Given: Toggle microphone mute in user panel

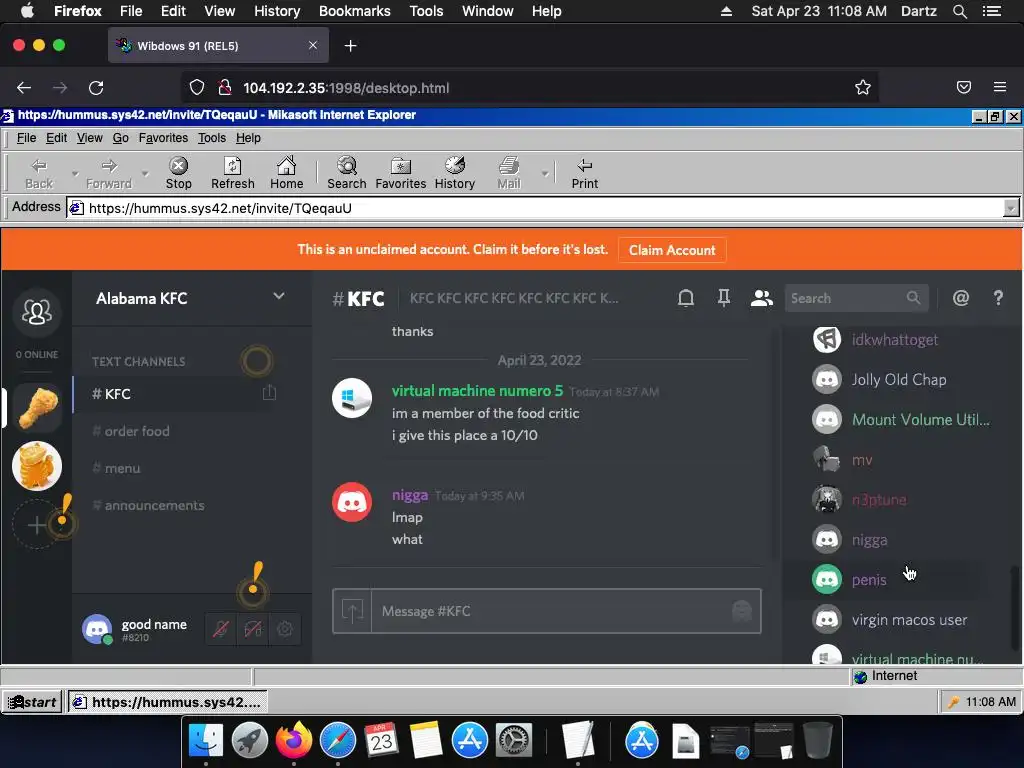Looking at the screenshot, I should [221, 629].
